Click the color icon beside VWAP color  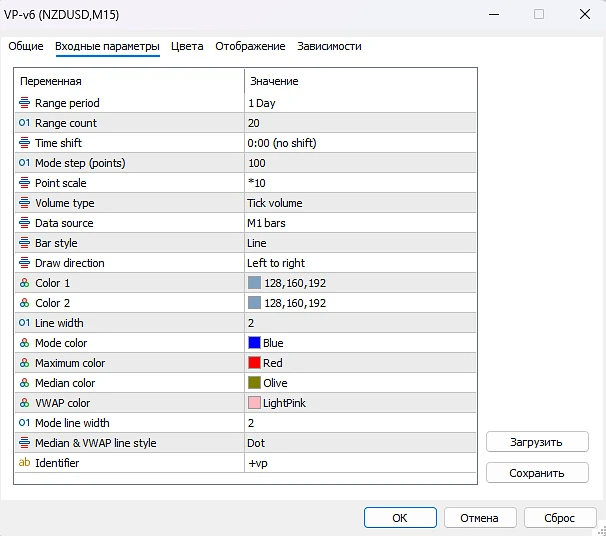(x=25, y=403)
